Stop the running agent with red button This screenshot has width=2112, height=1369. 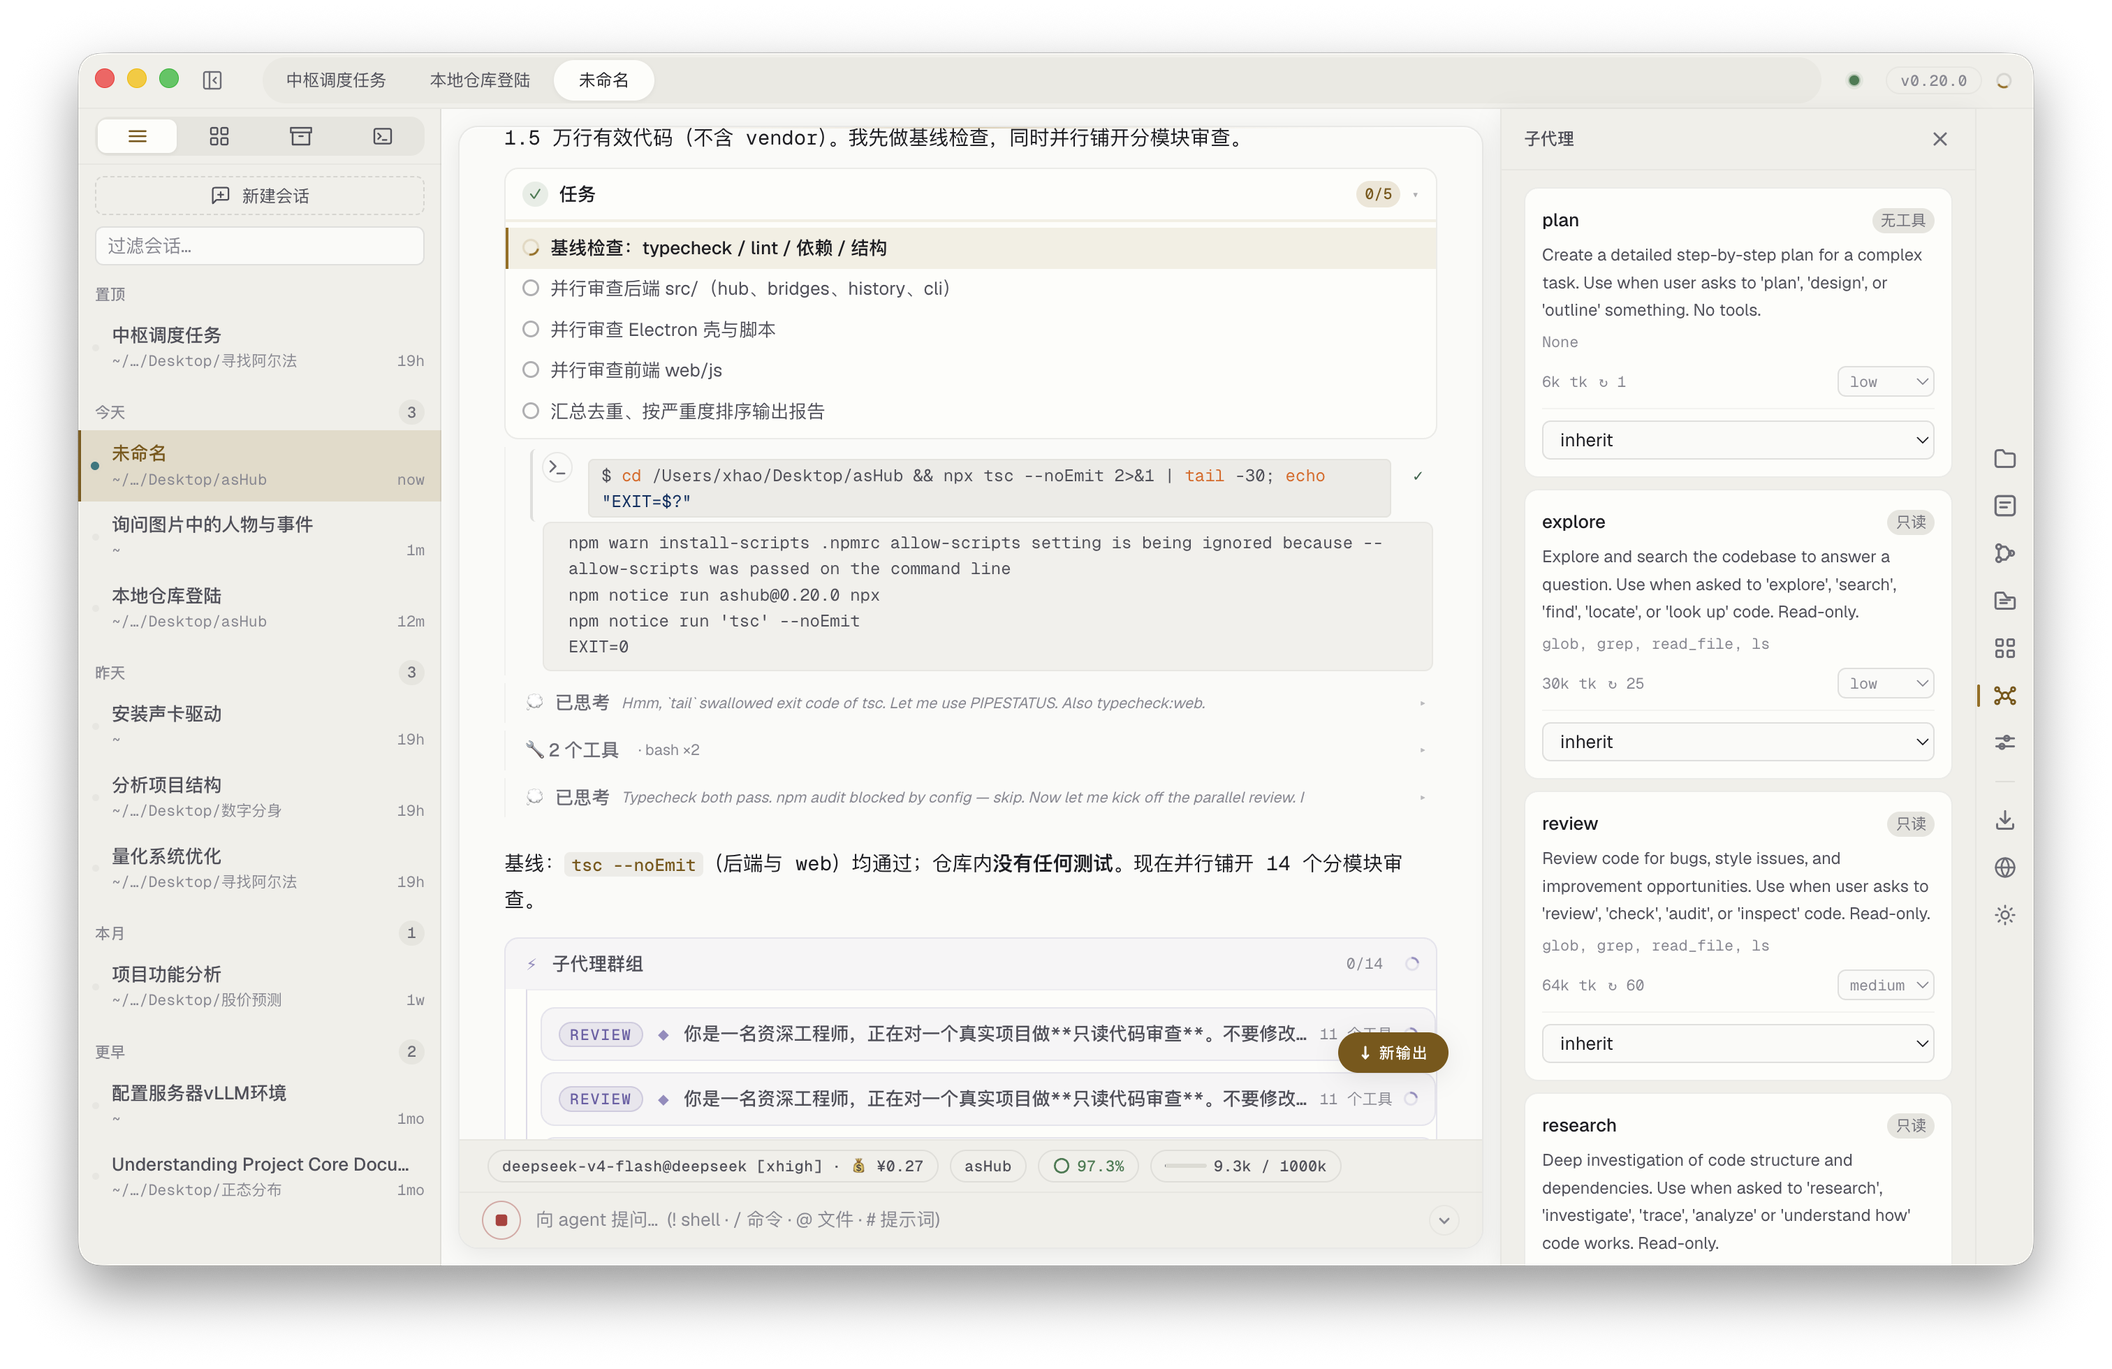501,1220
